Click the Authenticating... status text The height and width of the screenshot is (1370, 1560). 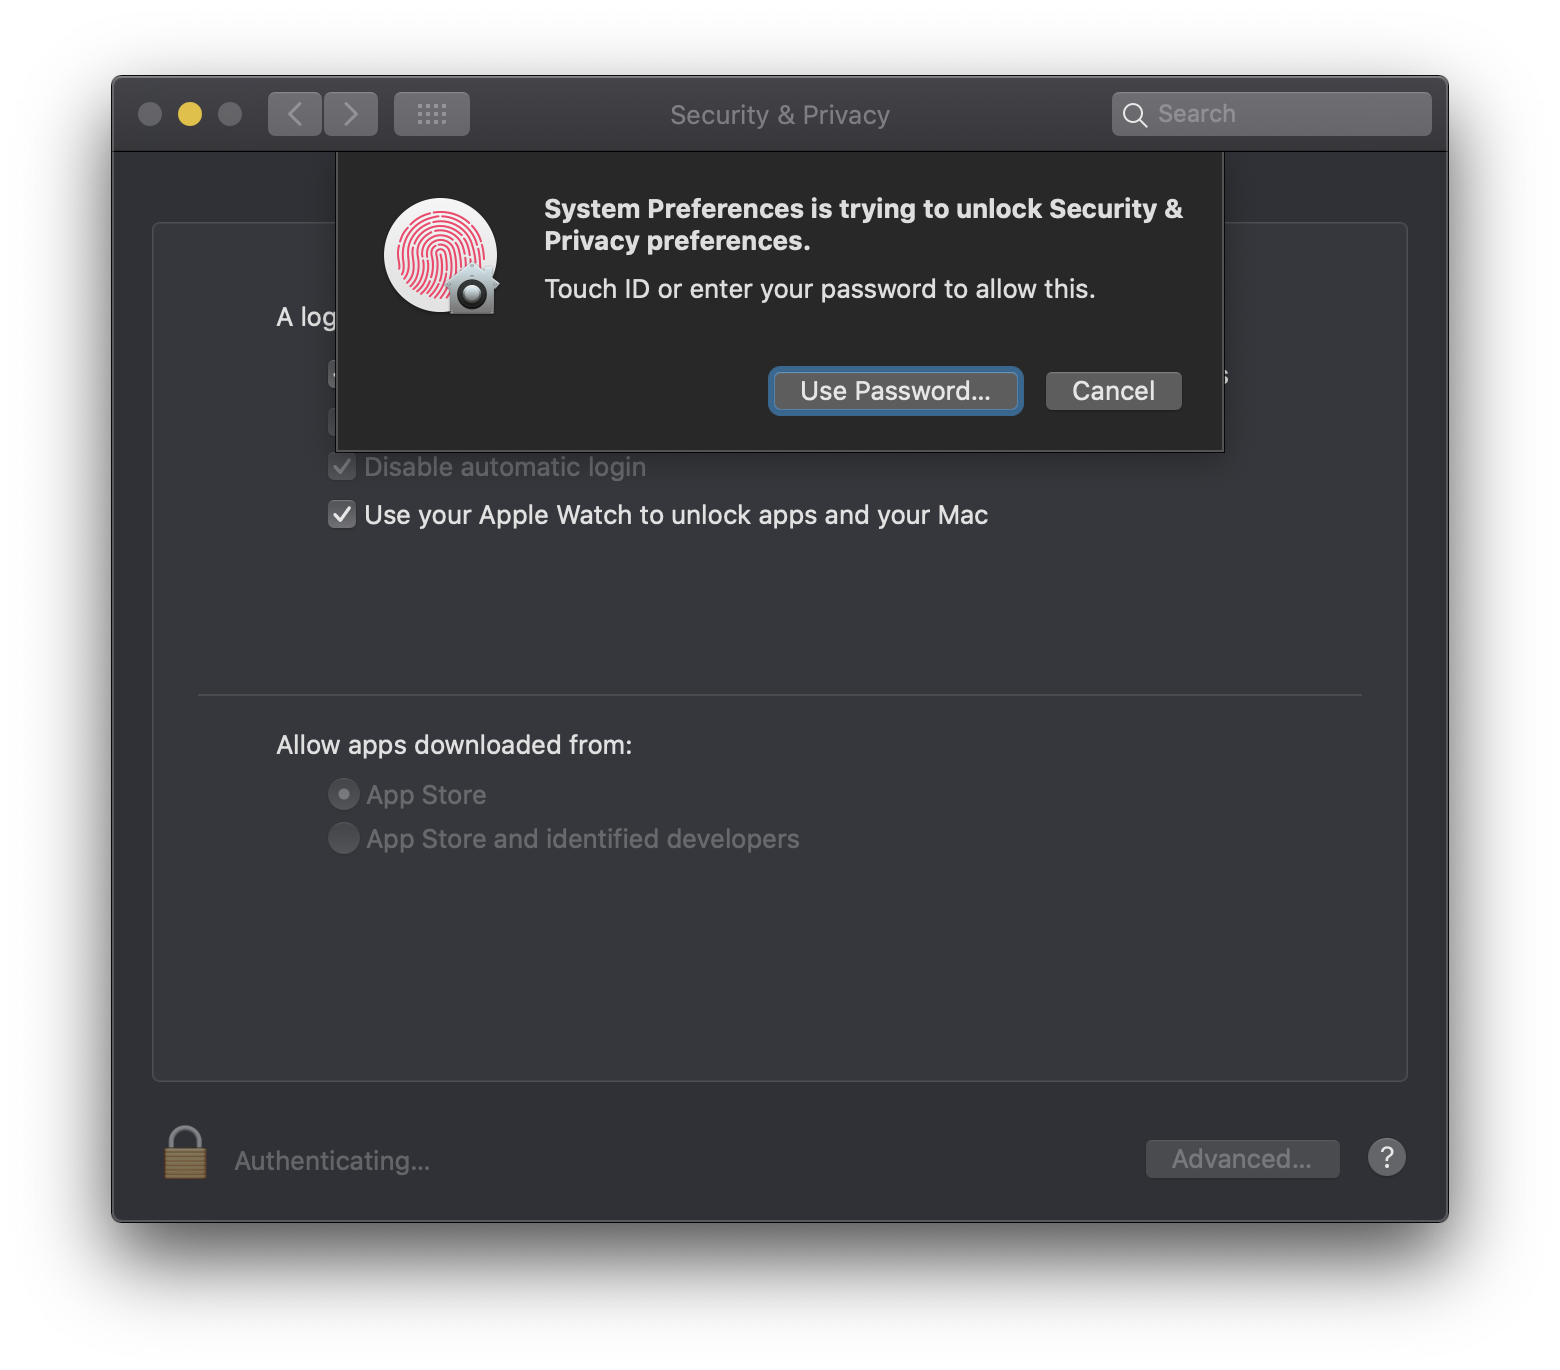[x=332, y=1161]
